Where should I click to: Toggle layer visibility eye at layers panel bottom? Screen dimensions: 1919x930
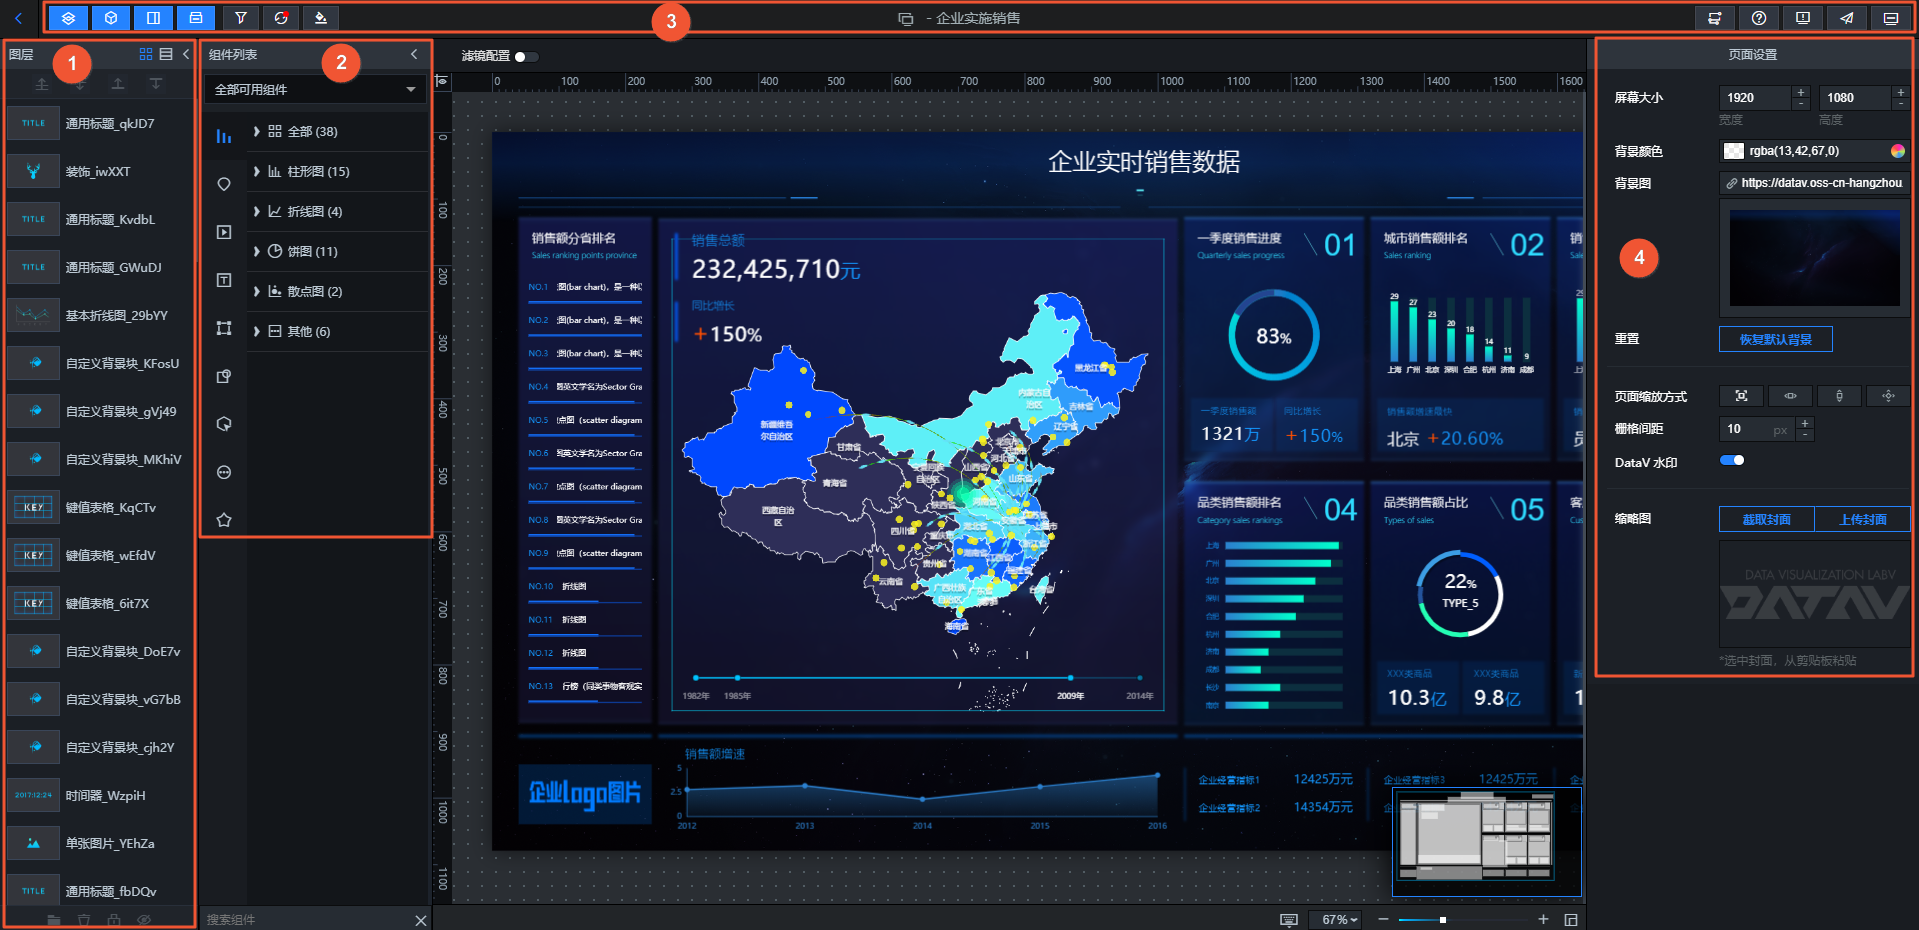point(144,920)
